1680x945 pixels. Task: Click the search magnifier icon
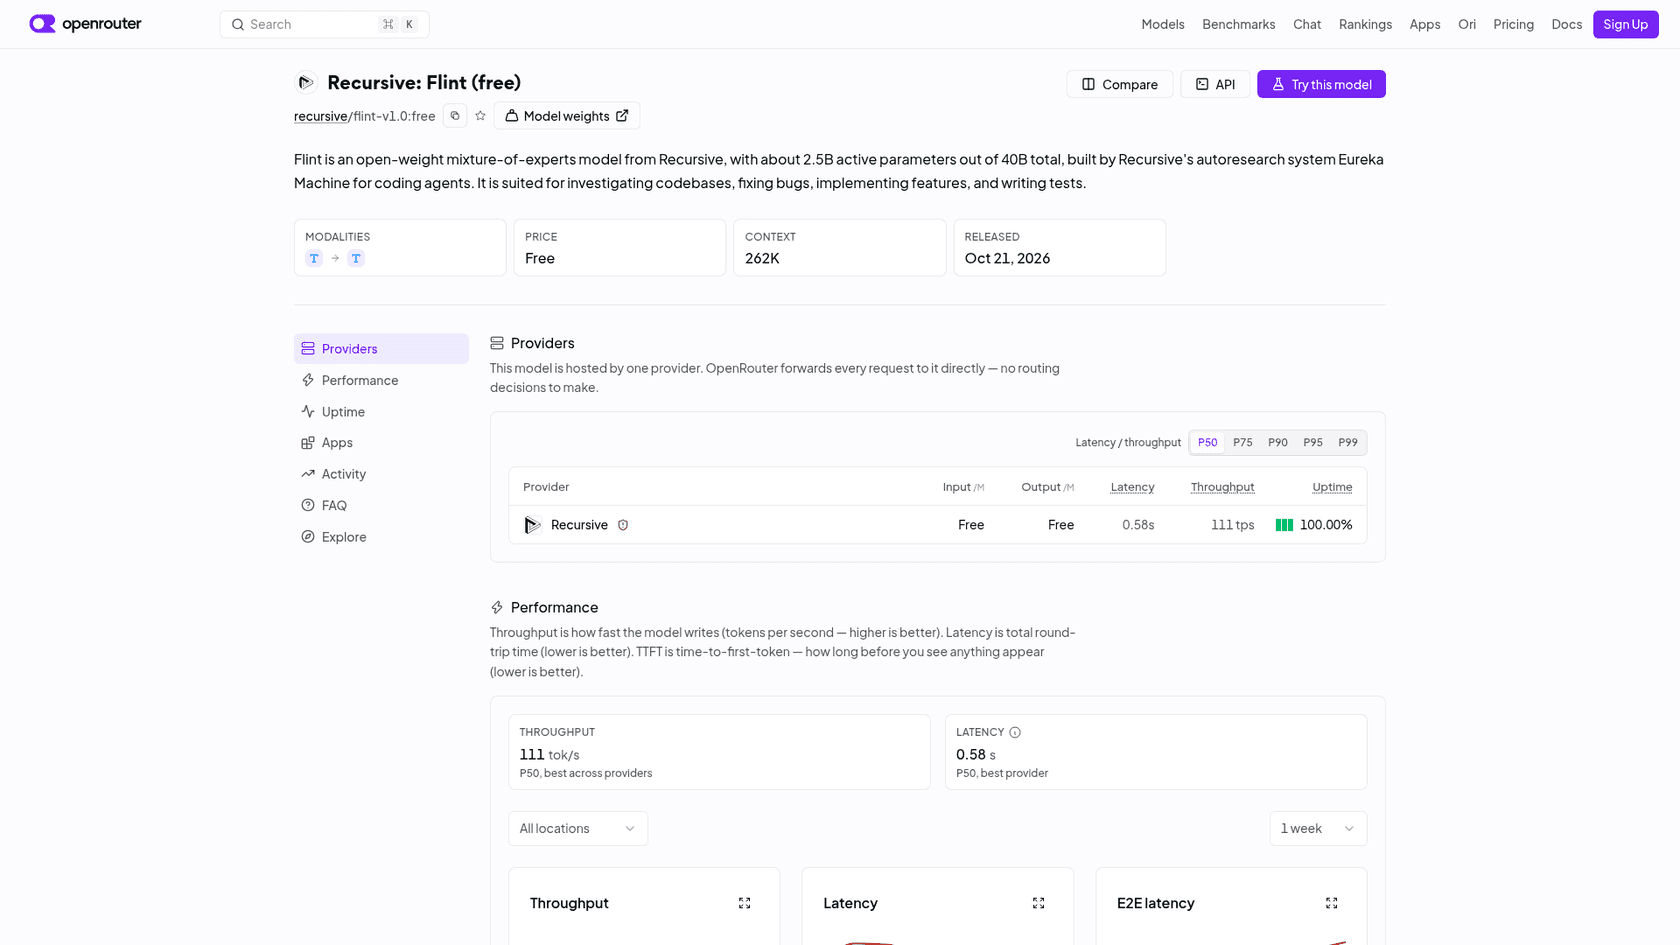[x=238, y=24]
